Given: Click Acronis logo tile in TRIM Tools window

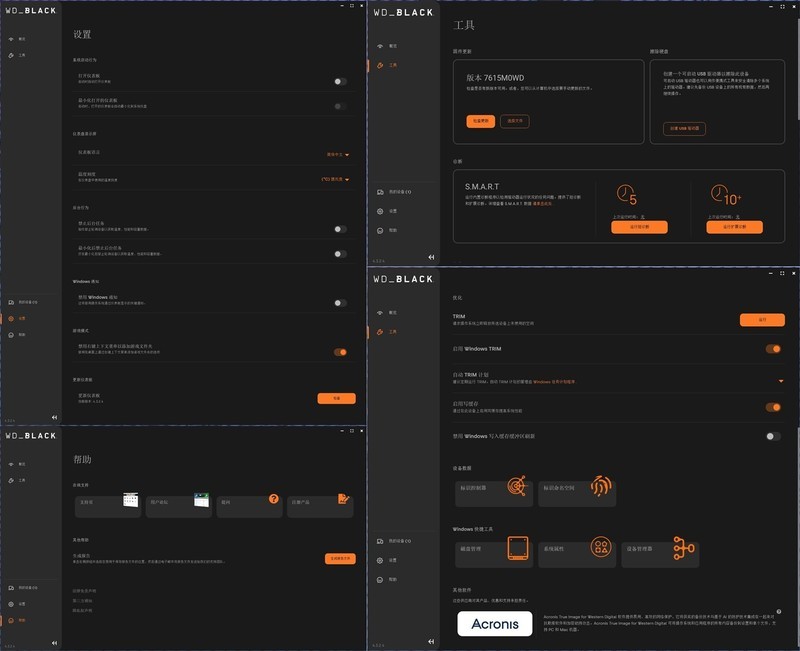Looking at the screenshot, I should point(495,624).
